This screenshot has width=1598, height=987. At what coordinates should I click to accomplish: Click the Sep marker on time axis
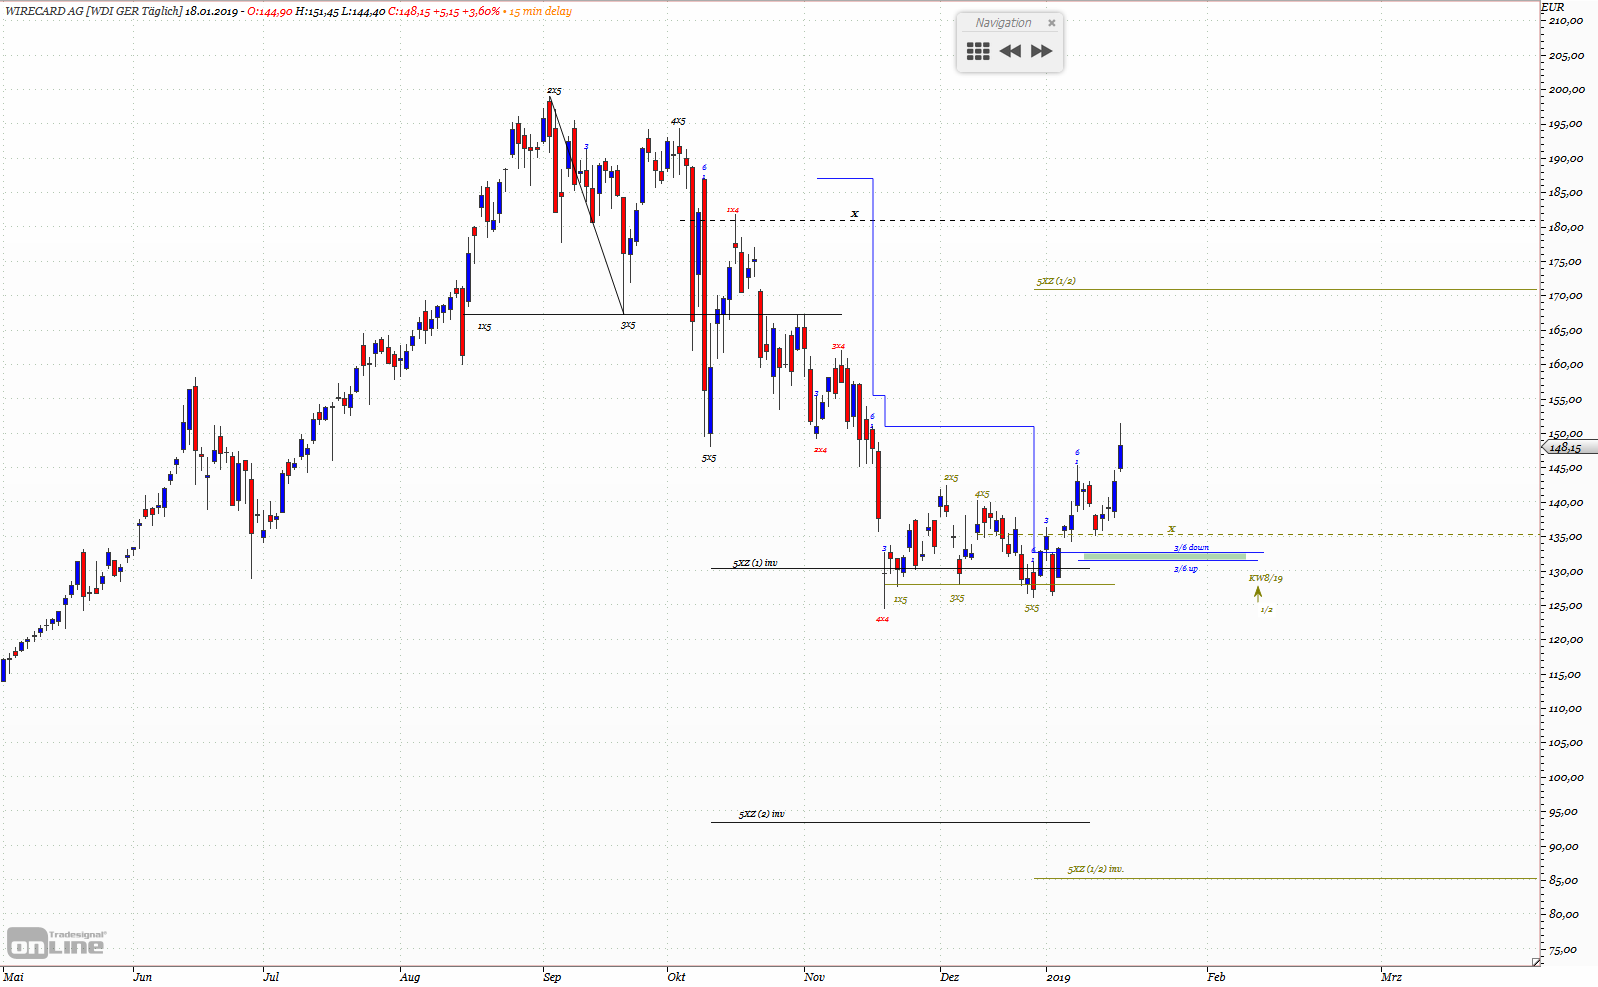point(552,977)
